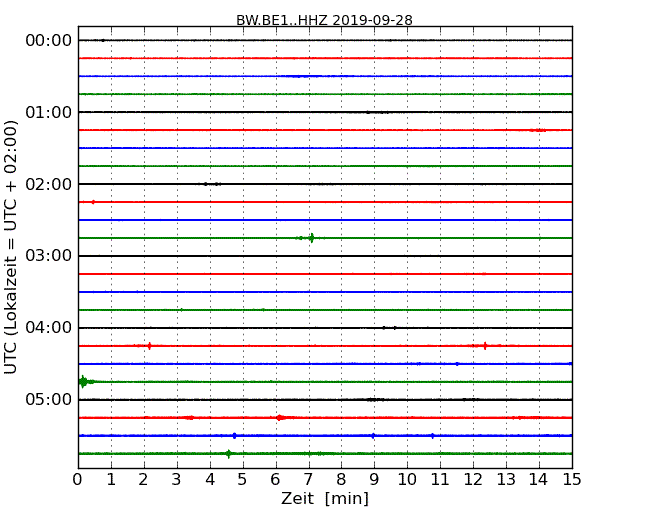Click the large green event at trace start near 04:45
Image resolution: width=650 pixels, height=520 pixels.
[84, 381]
